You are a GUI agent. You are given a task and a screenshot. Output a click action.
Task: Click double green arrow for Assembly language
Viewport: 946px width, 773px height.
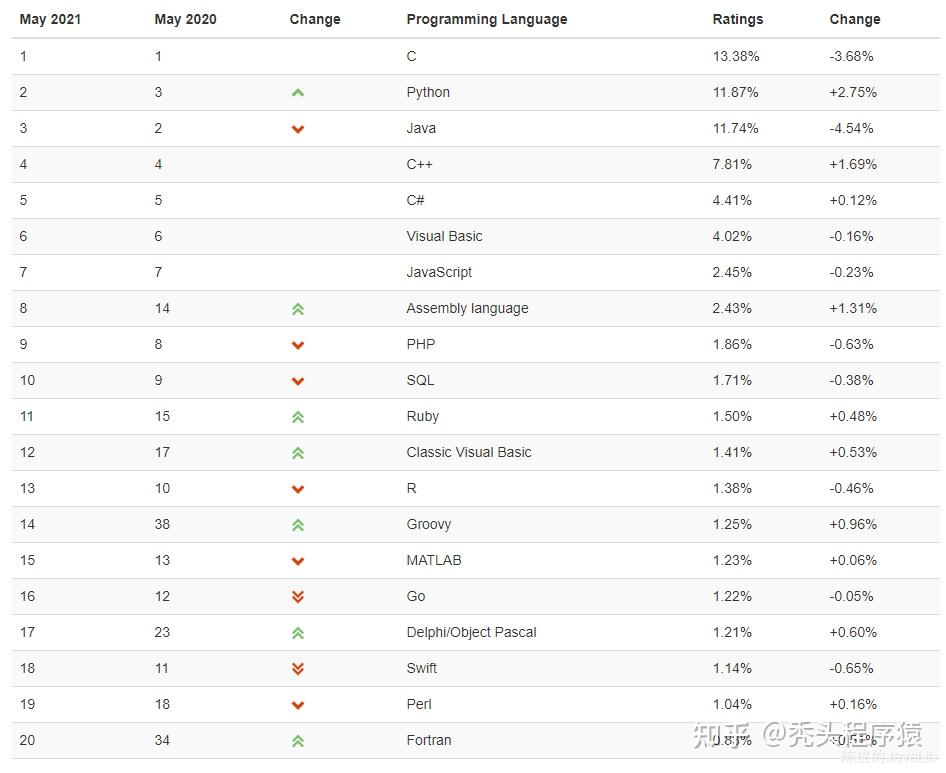pyautogui.click(x=297, y=309)
